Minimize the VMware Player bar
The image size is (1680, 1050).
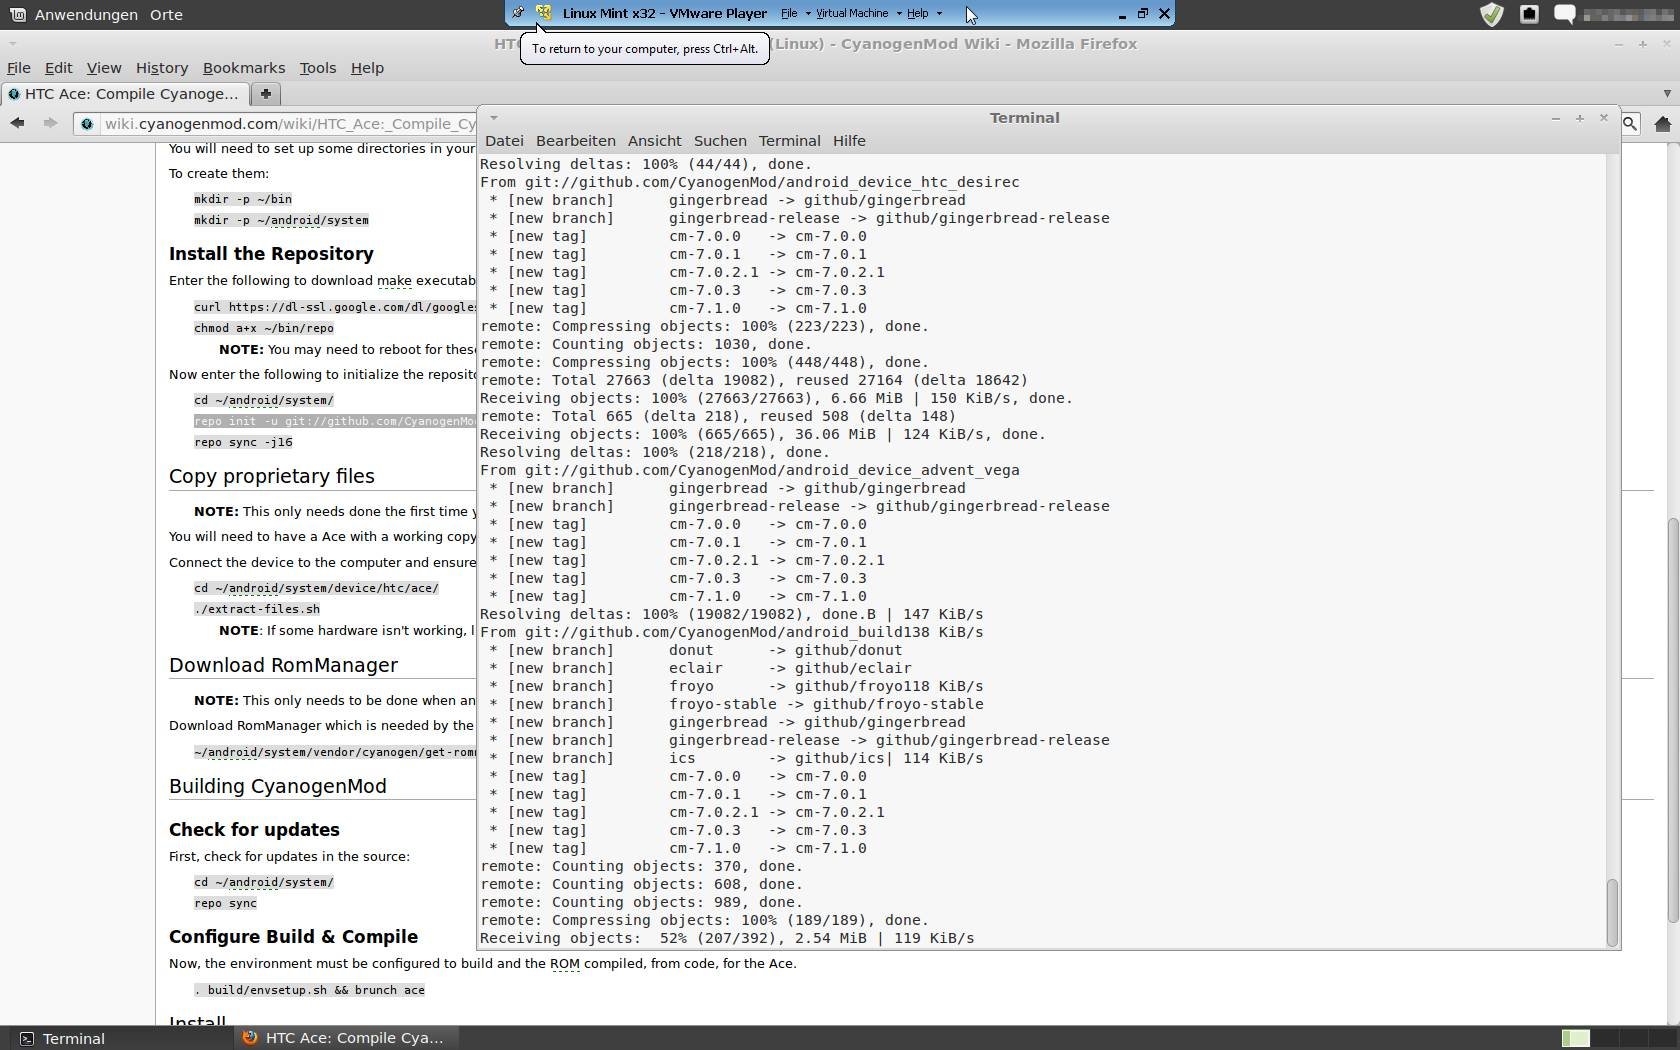(1122, 14)
